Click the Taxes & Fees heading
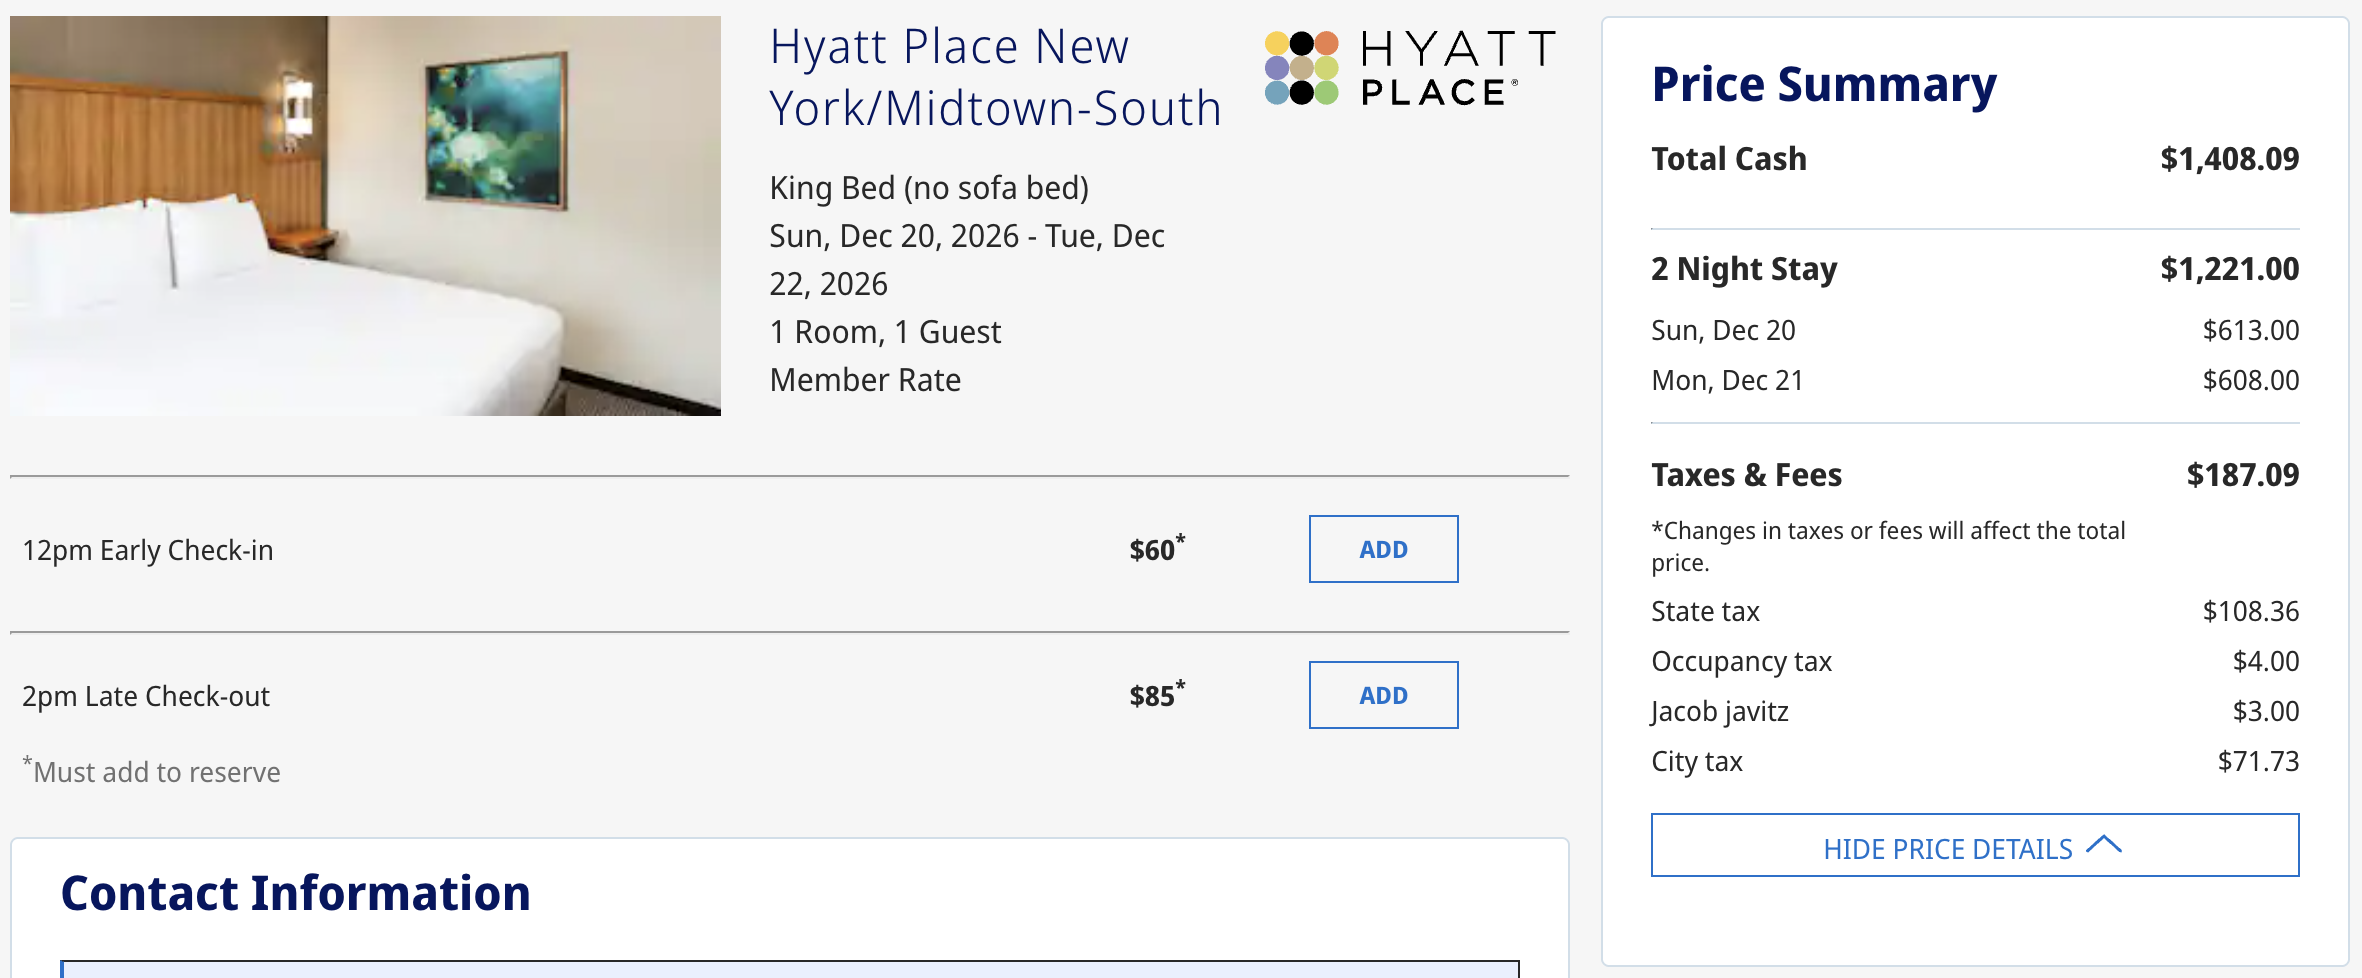The width and height of the screenshot is (2362, 978). tap(1746, 475)
